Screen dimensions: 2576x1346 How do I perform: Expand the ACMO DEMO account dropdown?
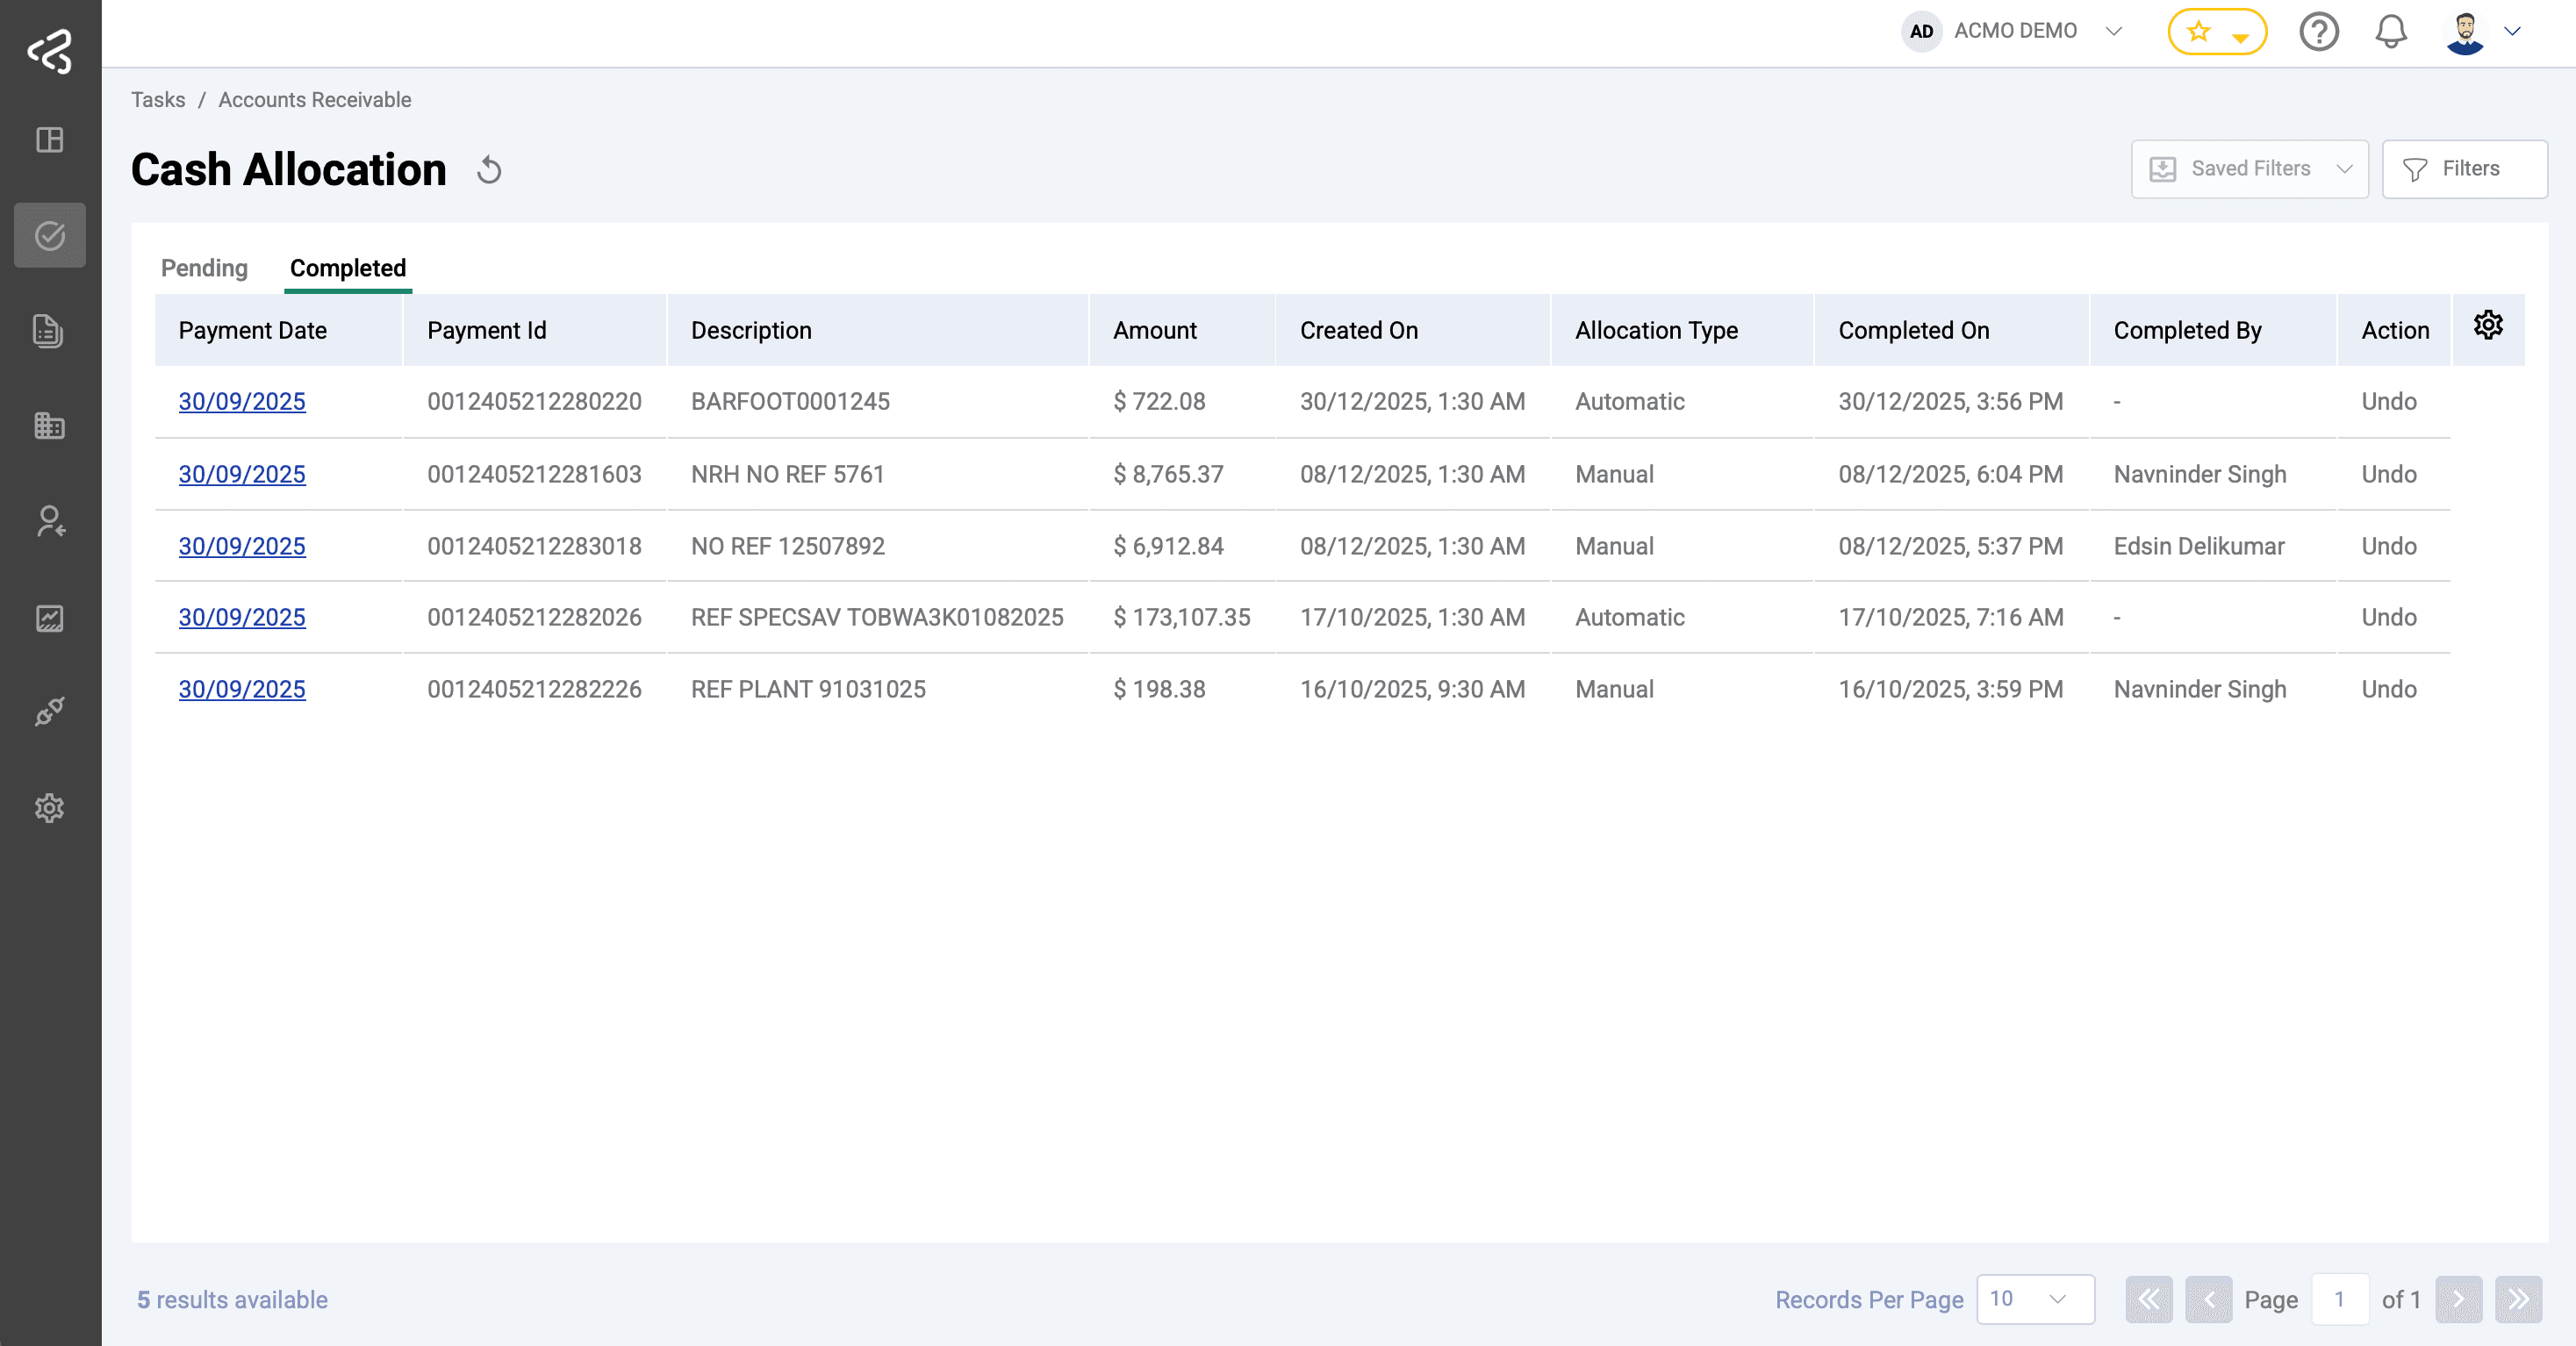click(2113, 31)
